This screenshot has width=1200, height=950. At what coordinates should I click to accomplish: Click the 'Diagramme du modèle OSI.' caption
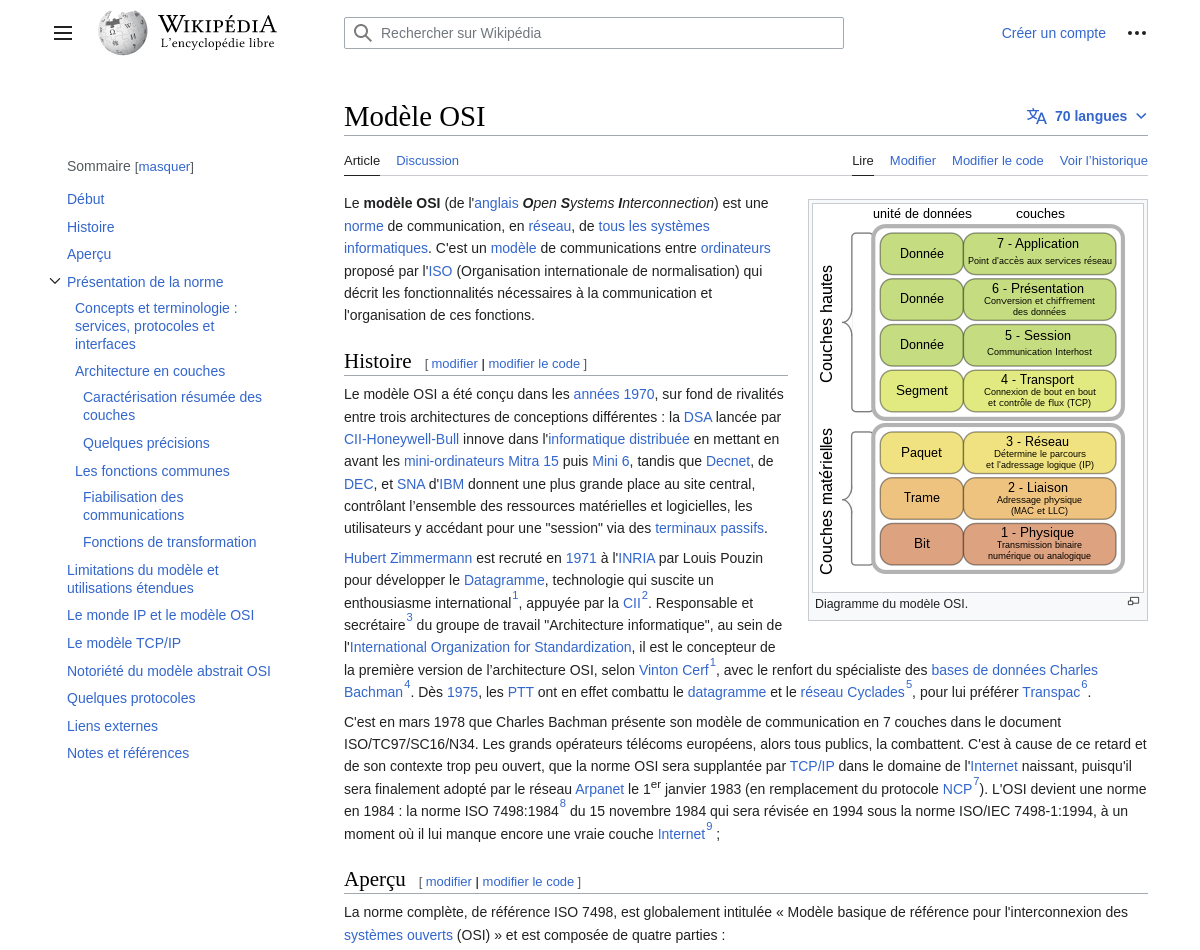pos(892,604)
